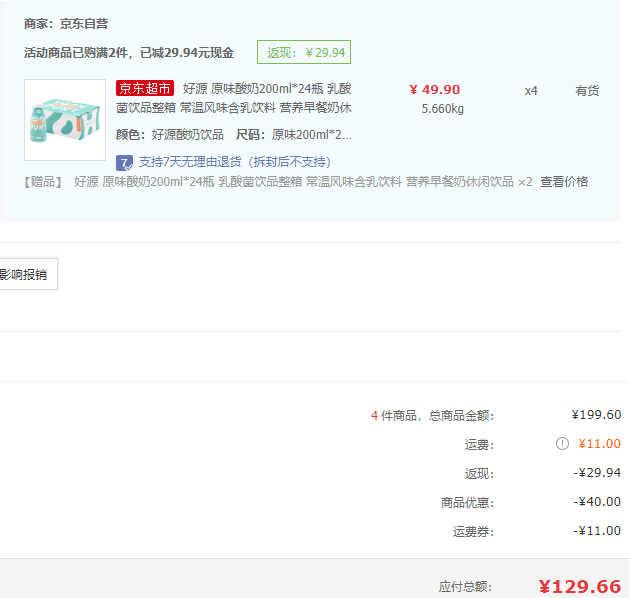Click the weight text 5.660kg
629x598 pixels.
coord(442,109)
